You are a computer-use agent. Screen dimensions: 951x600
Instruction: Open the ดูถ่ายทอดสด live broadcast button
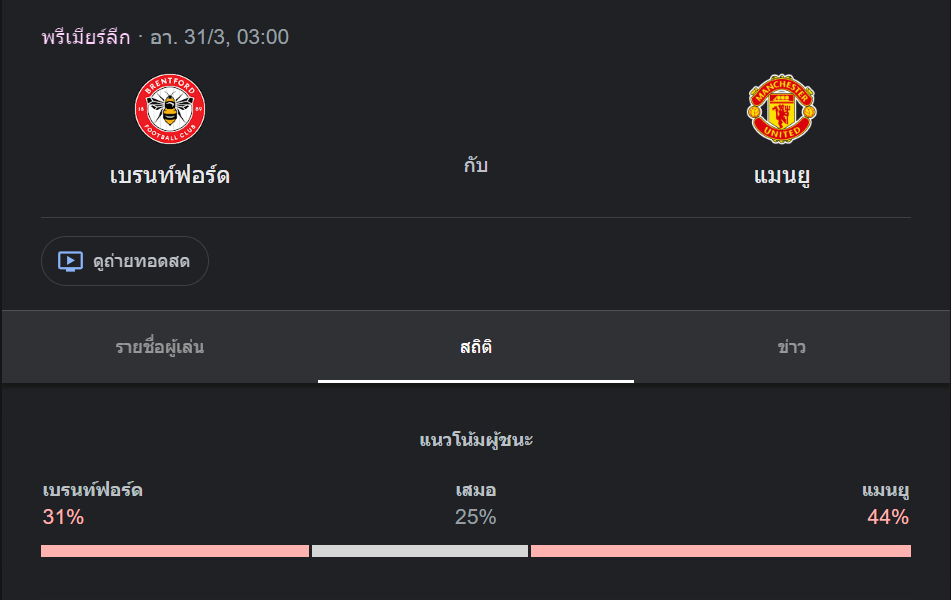(x=125, y=261)
